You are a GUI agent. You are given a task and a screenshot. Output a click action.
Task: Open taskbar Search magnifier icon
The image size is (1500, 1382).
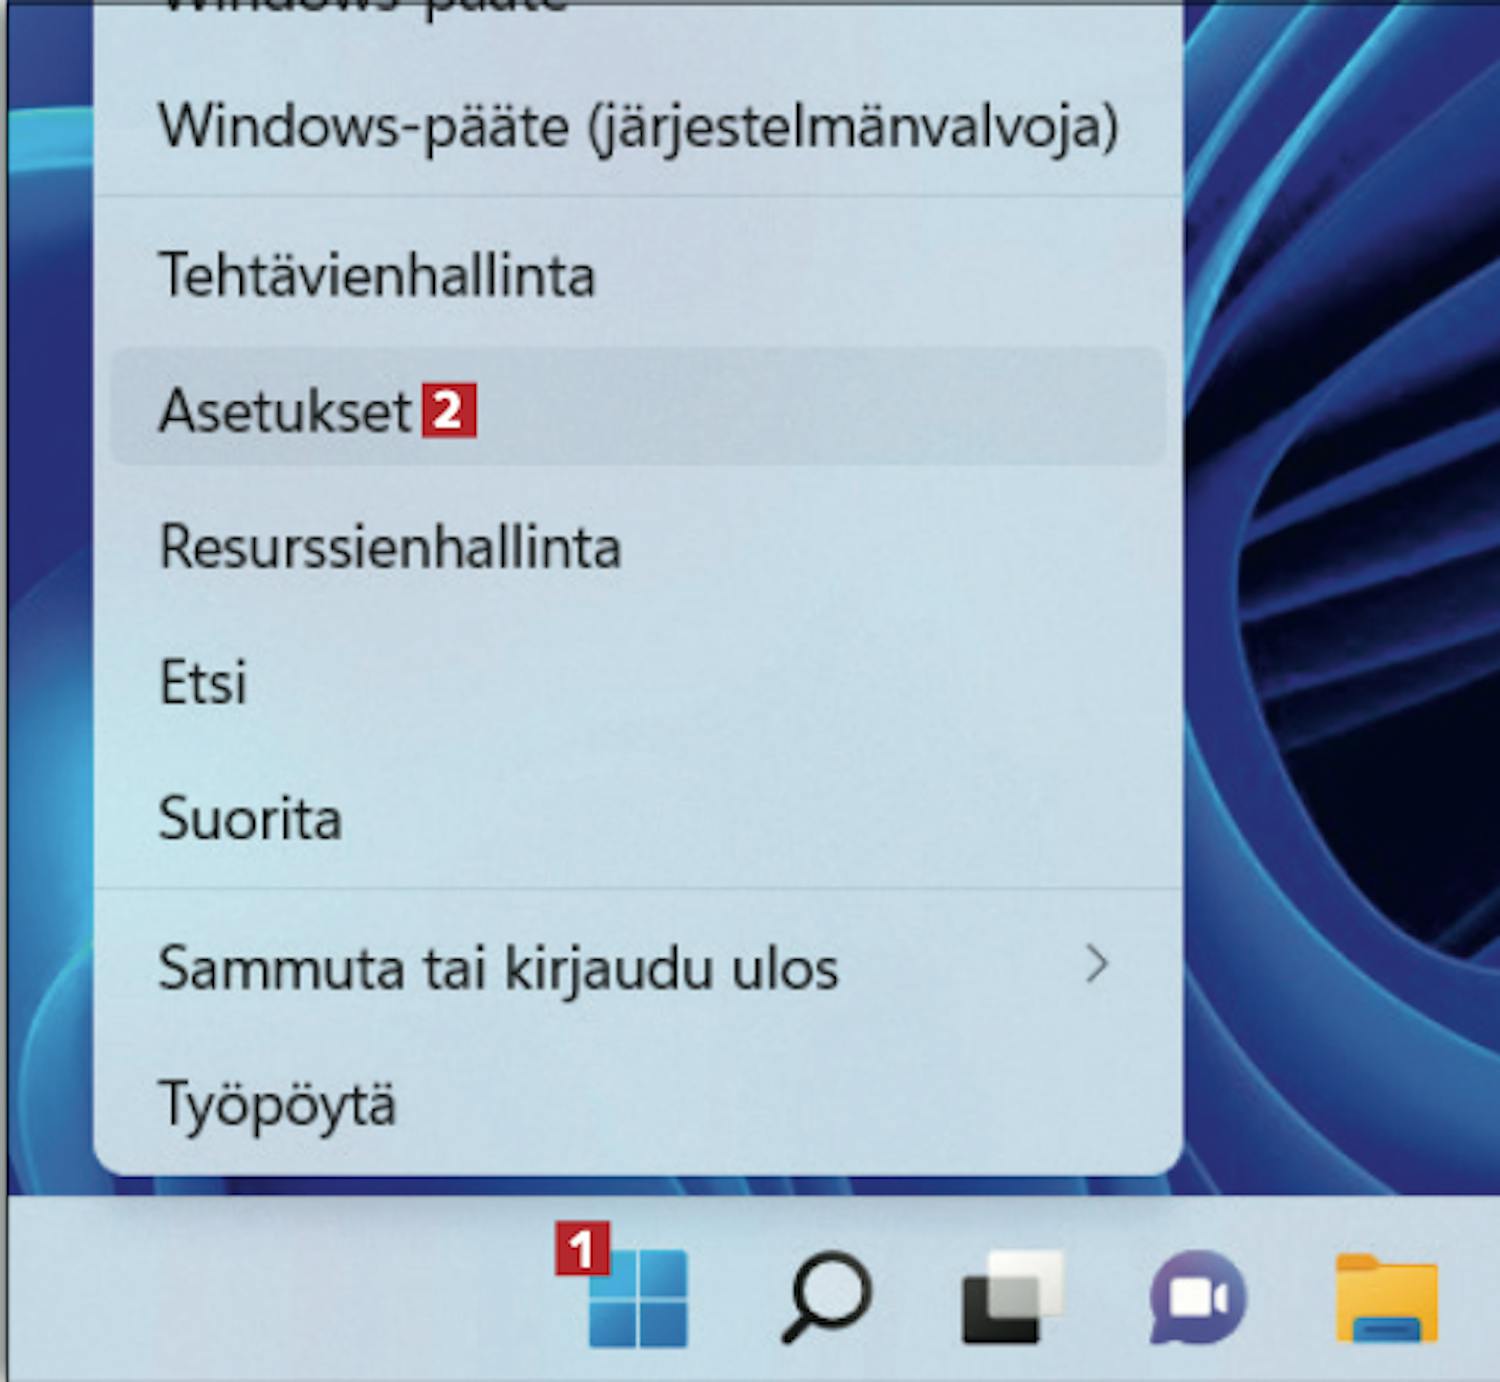[x=826, y=1297]
